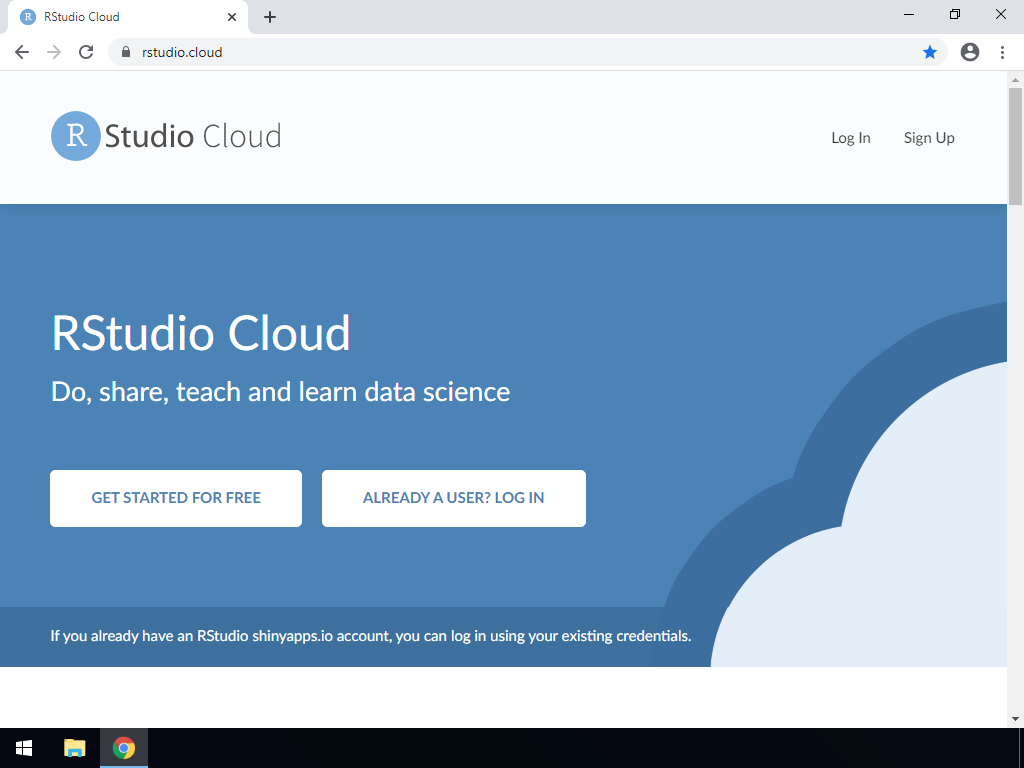
Task: Click the RStudio Cloud logo
Action: point(164,136)
